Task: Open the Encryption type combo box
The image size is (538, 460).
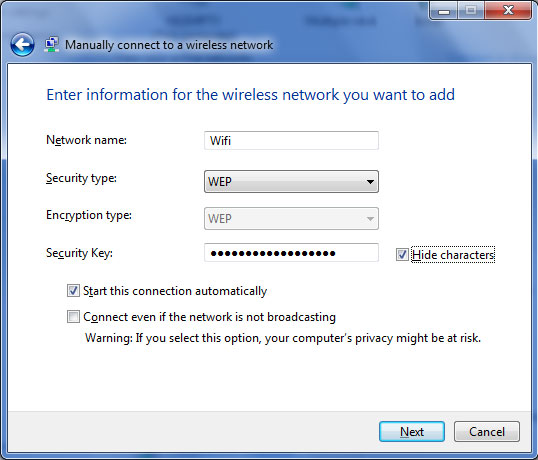Action: (x=291, y=219)
